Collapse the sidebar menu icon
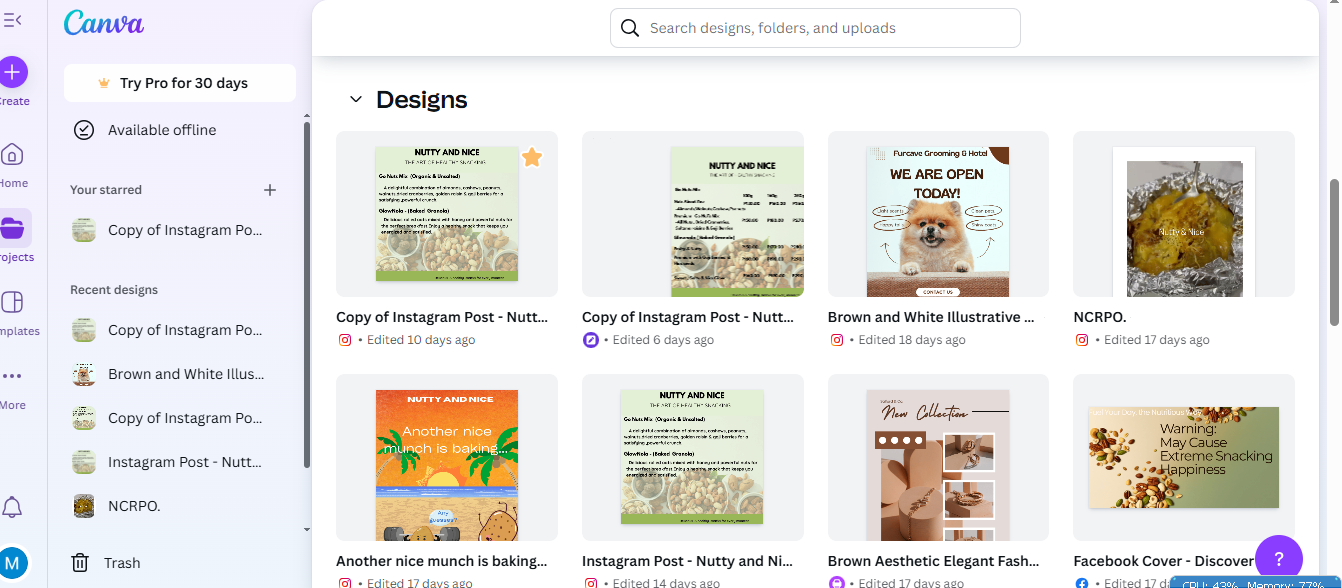 pos(13,20)
